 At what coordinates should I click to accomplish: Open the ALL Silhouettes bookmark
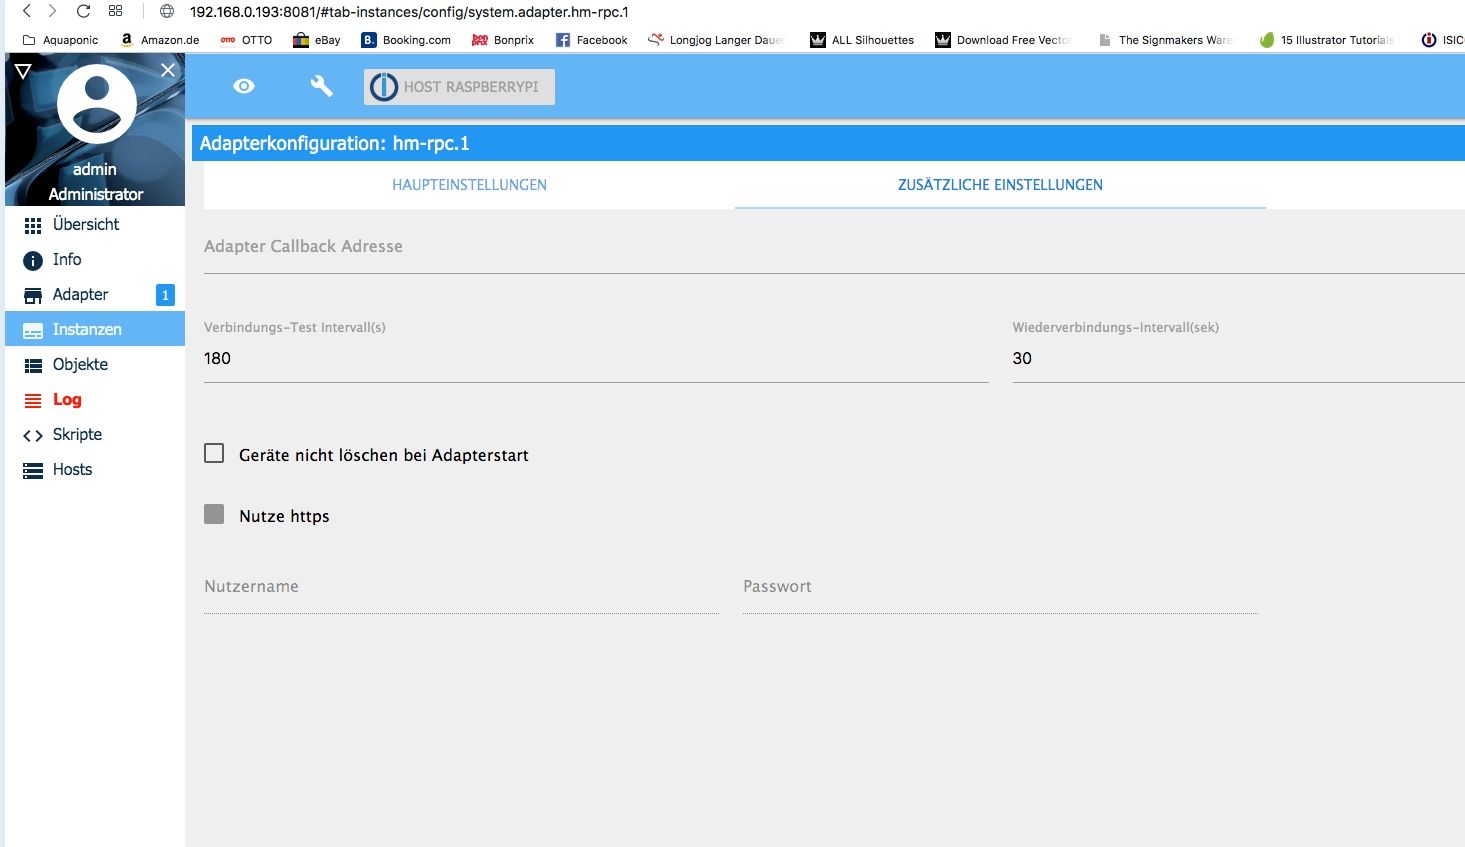(862, 40)
